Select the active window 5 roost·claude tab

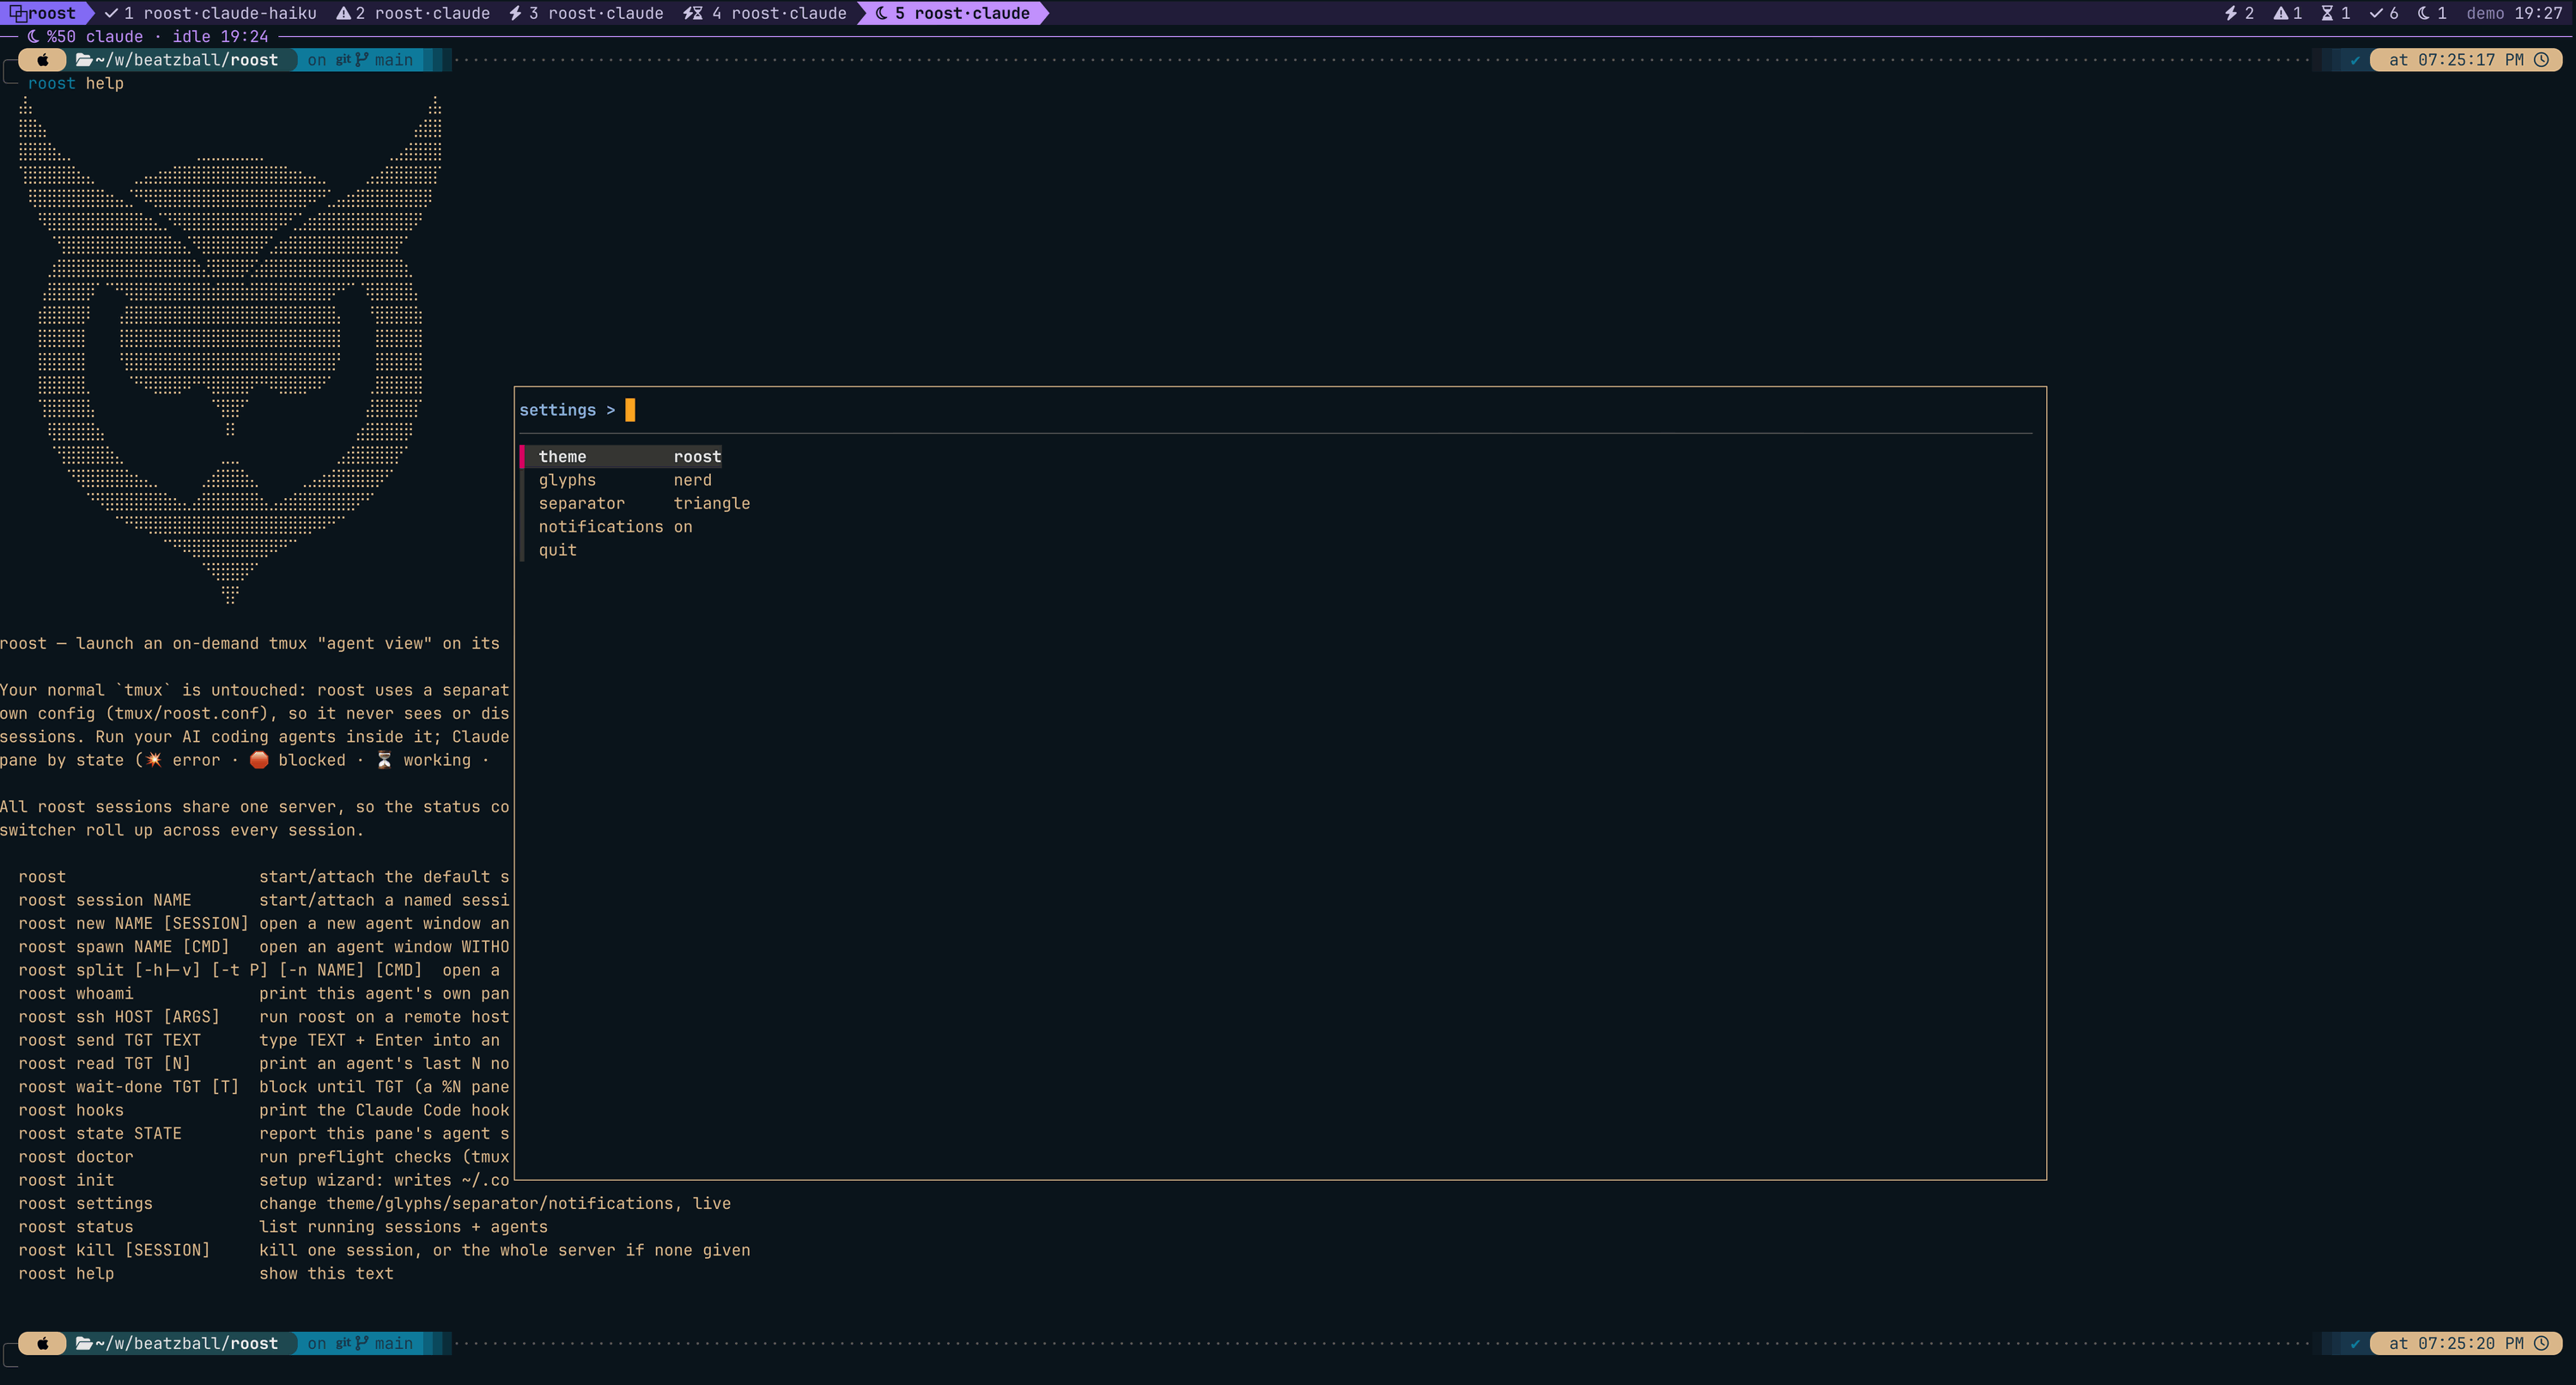[952, 13]
